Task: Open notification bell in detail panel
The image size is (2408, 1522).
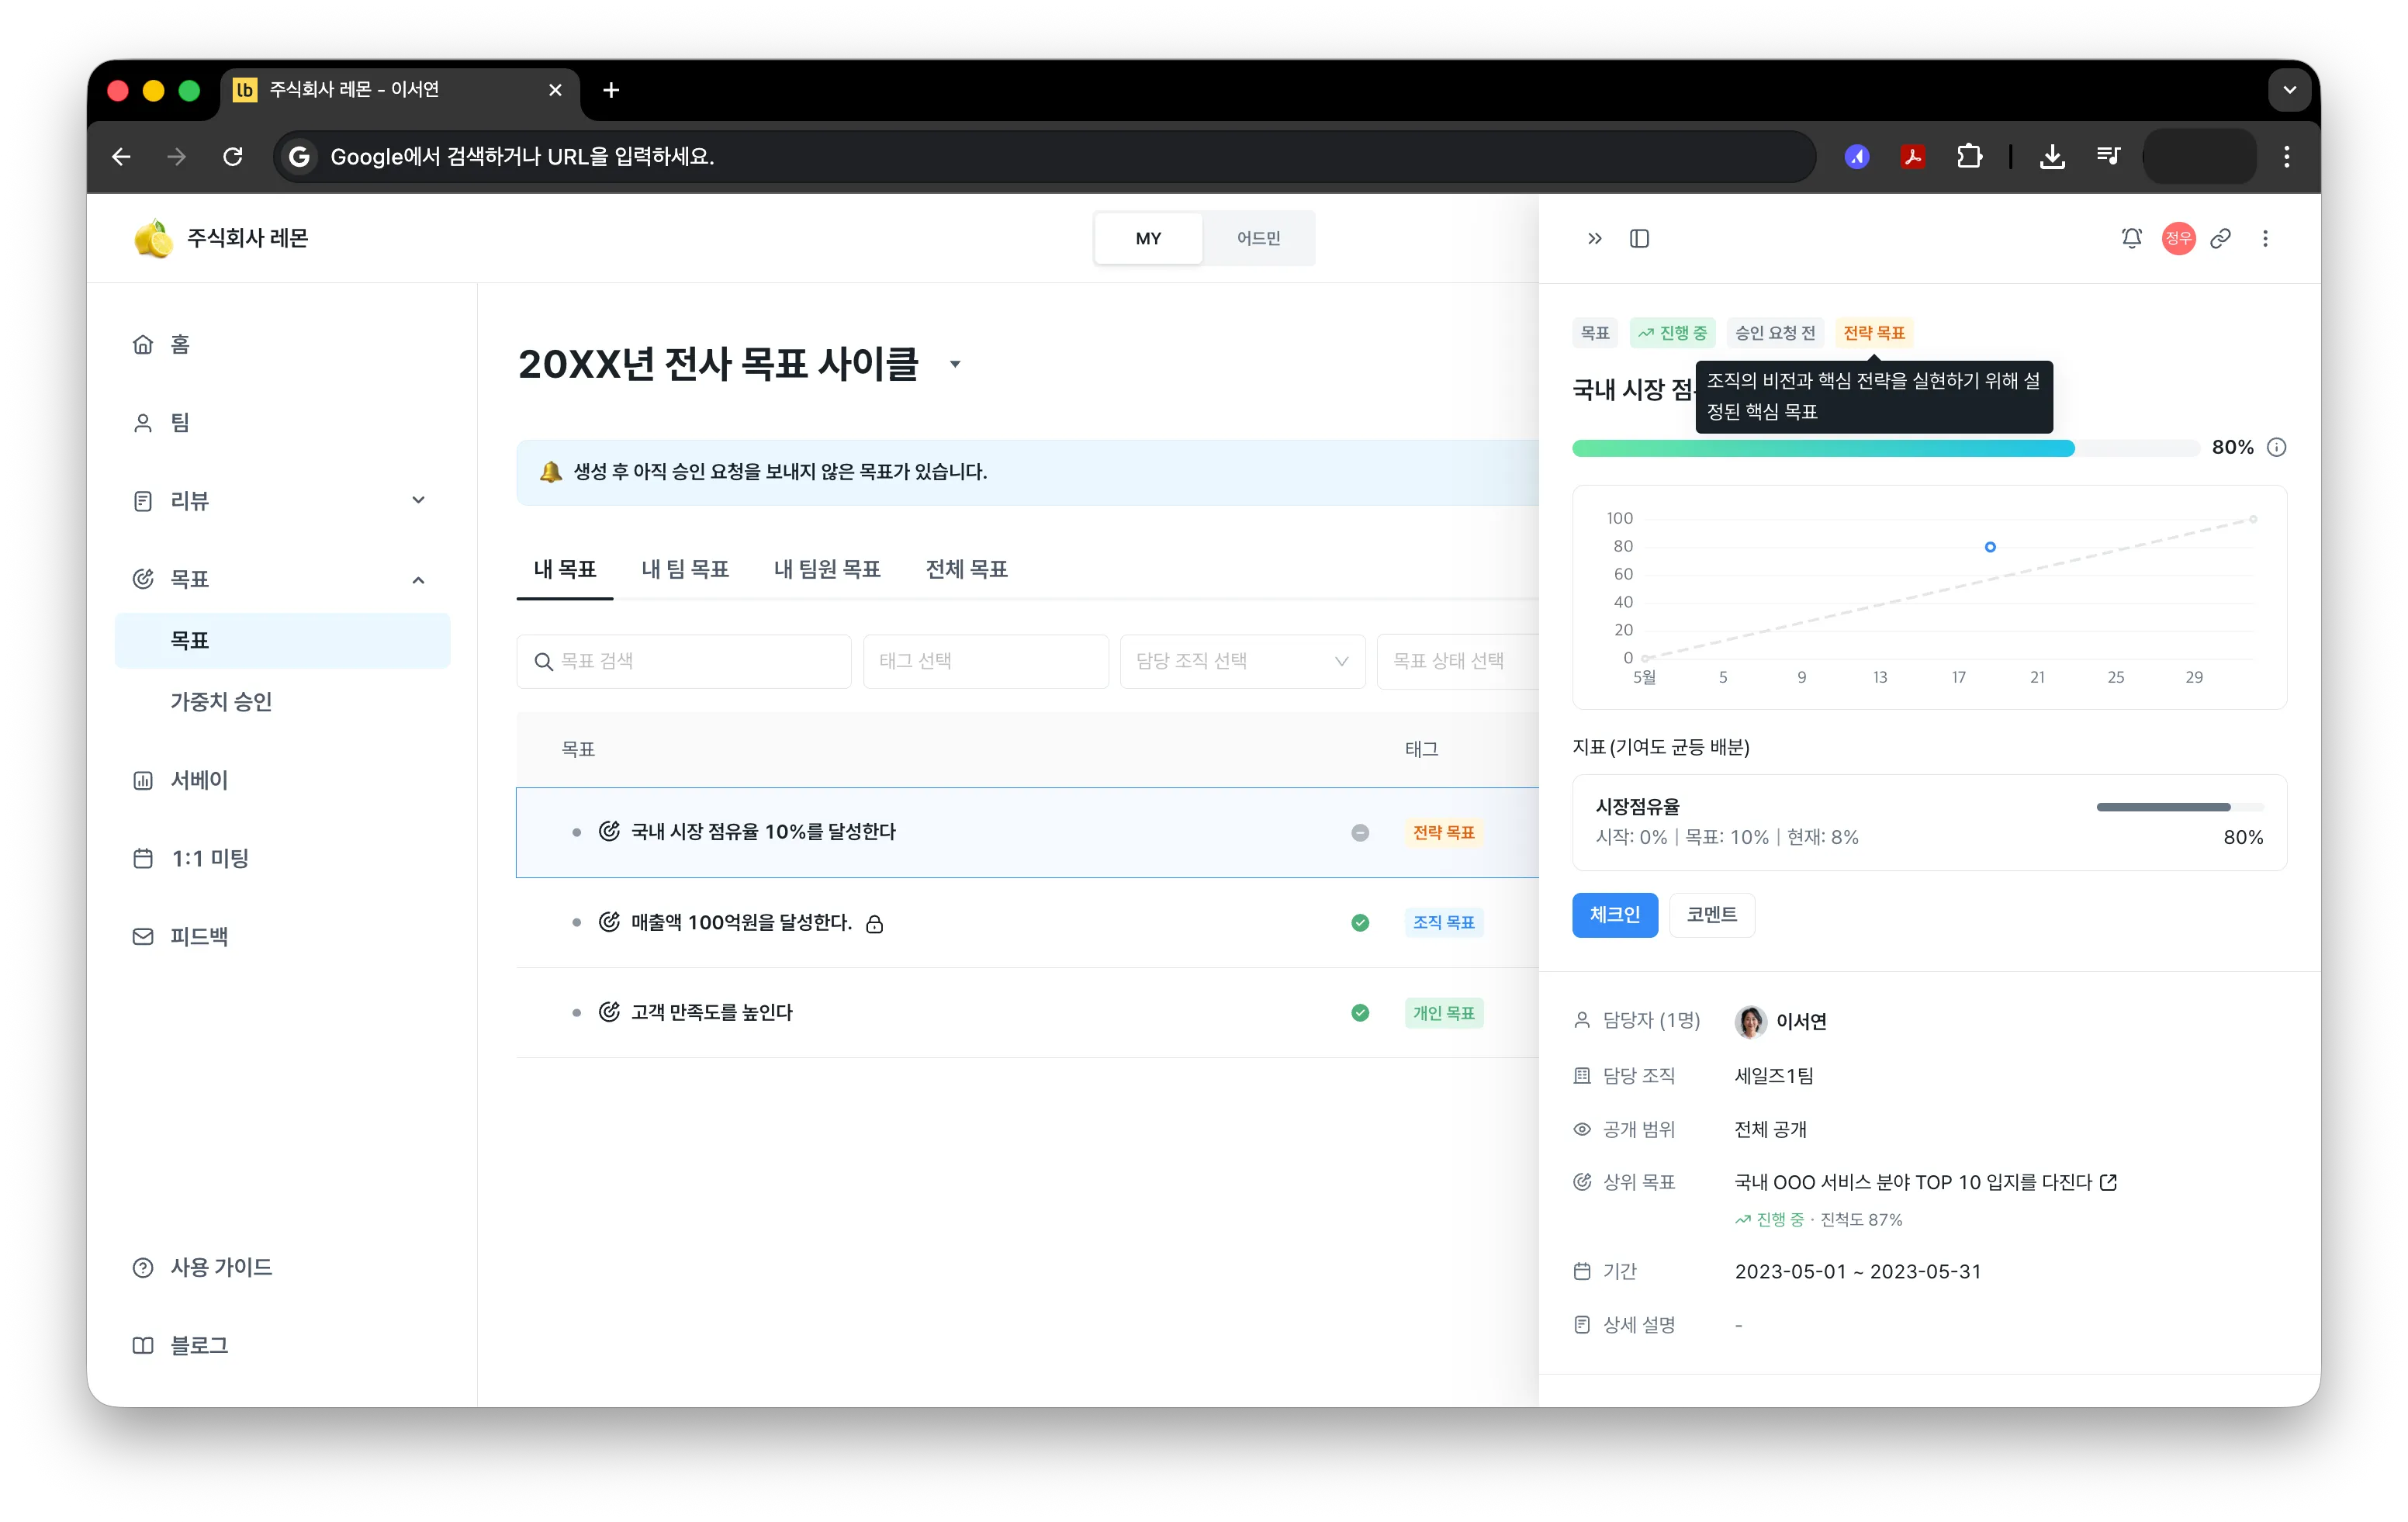Action: point(2131,238)
